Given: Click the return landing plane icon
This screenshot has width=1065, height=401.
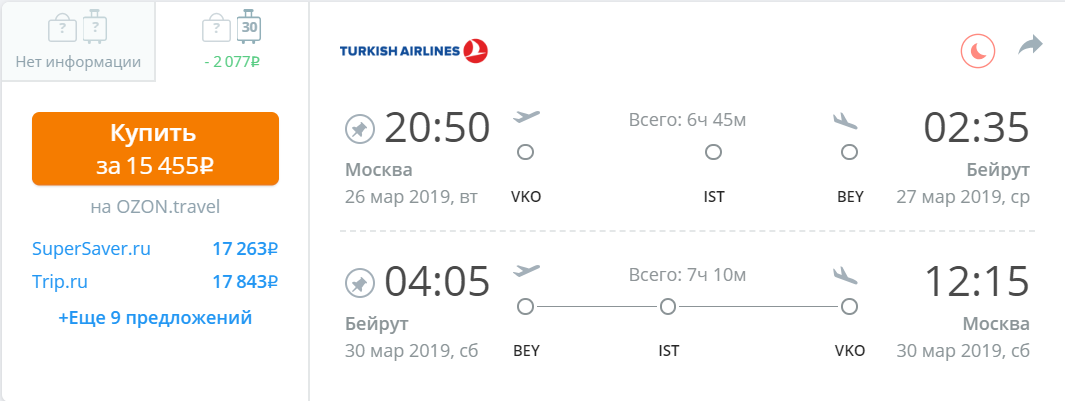Looking at the screenshot, I should pyautogui.click(x=846, y=274).
